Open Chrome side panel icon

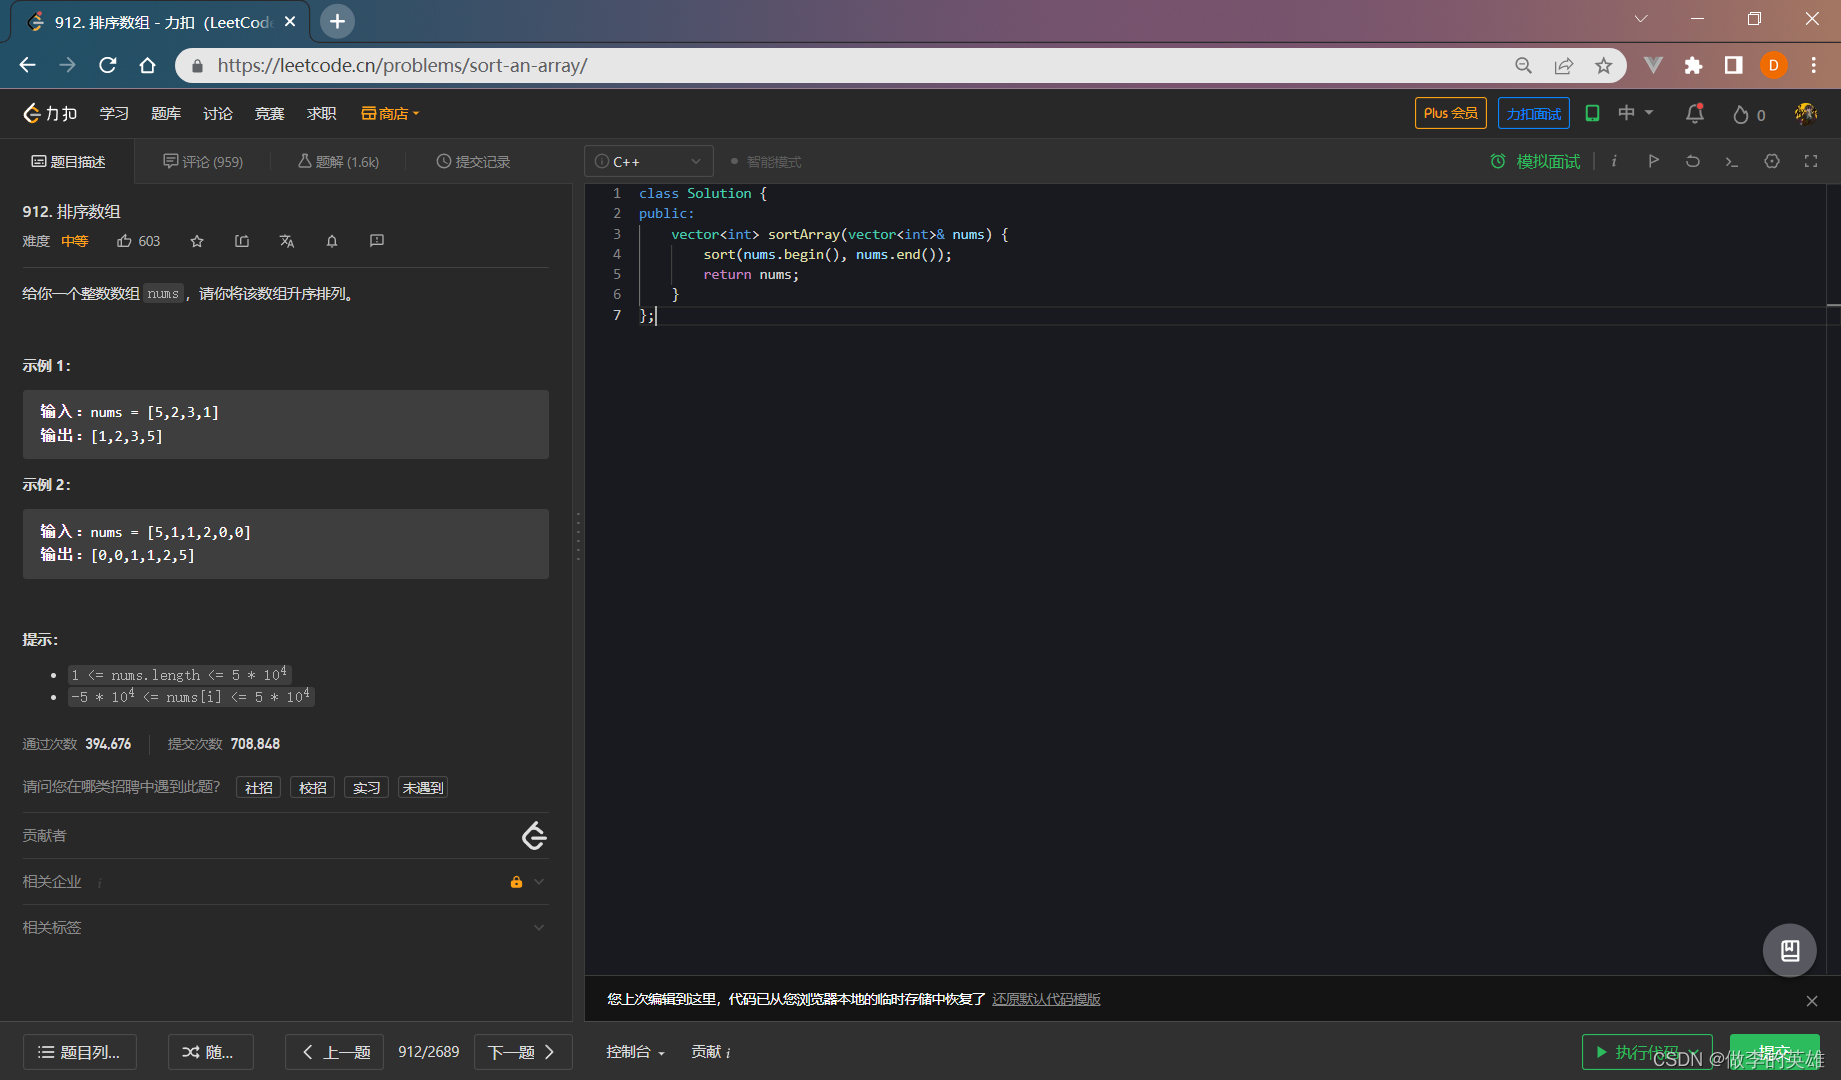pyautogui.click(x=1733, y=65)
